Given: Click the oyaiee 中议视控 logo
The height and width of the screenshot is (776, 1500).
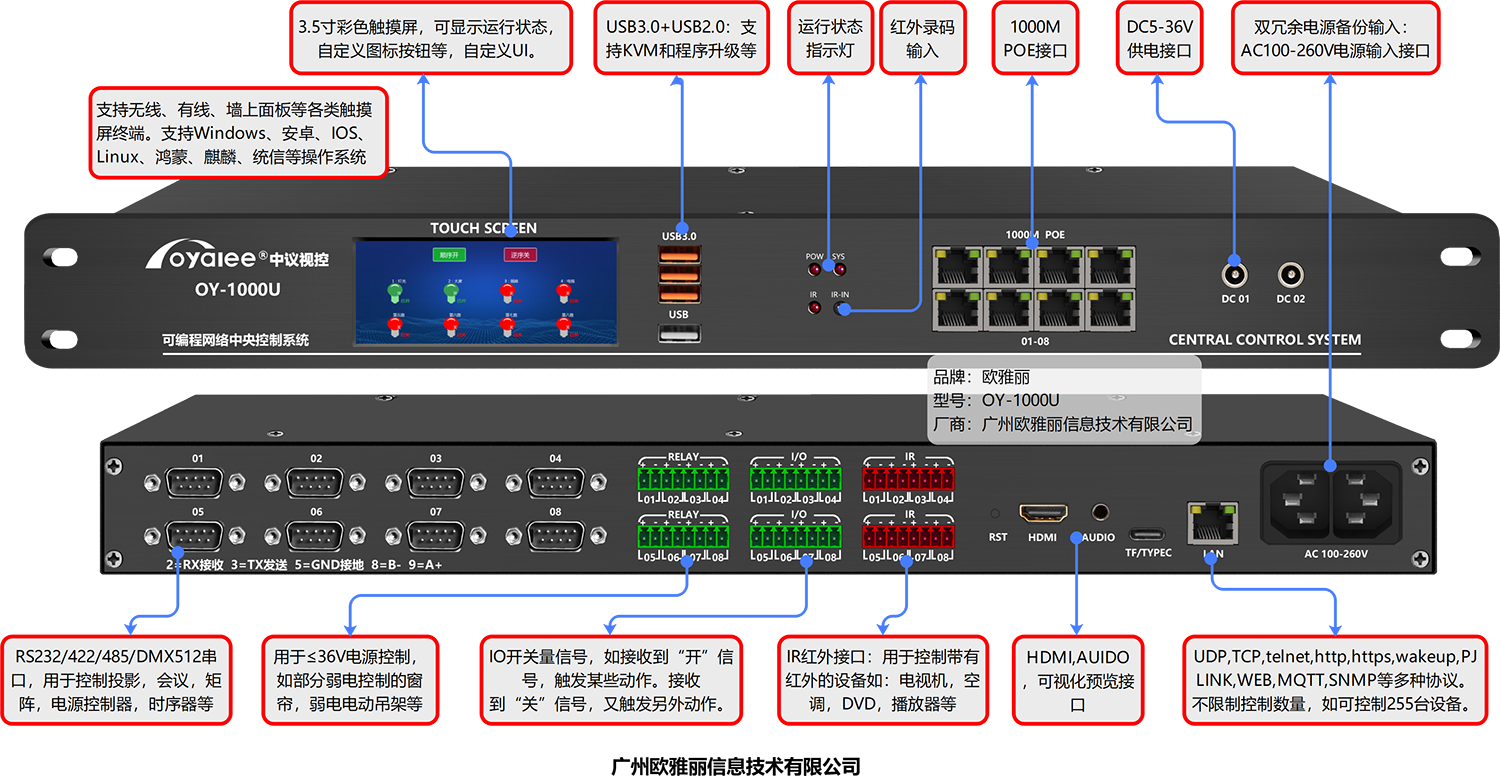Looking at the screenshot, I should point(237,256).
